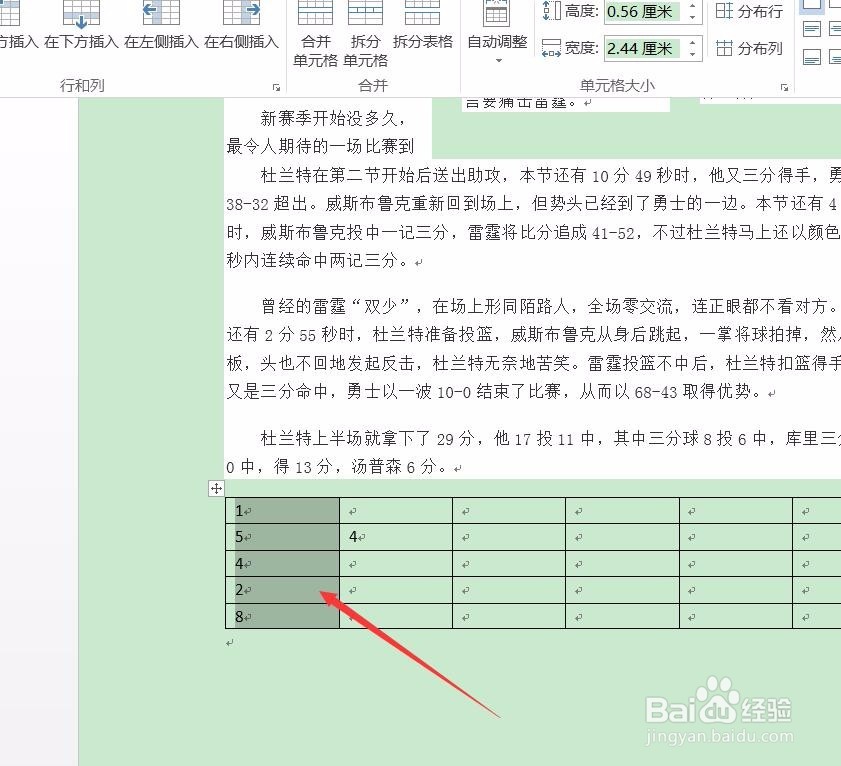Click middle-left cell alignment icon

(x=812, y=29)
